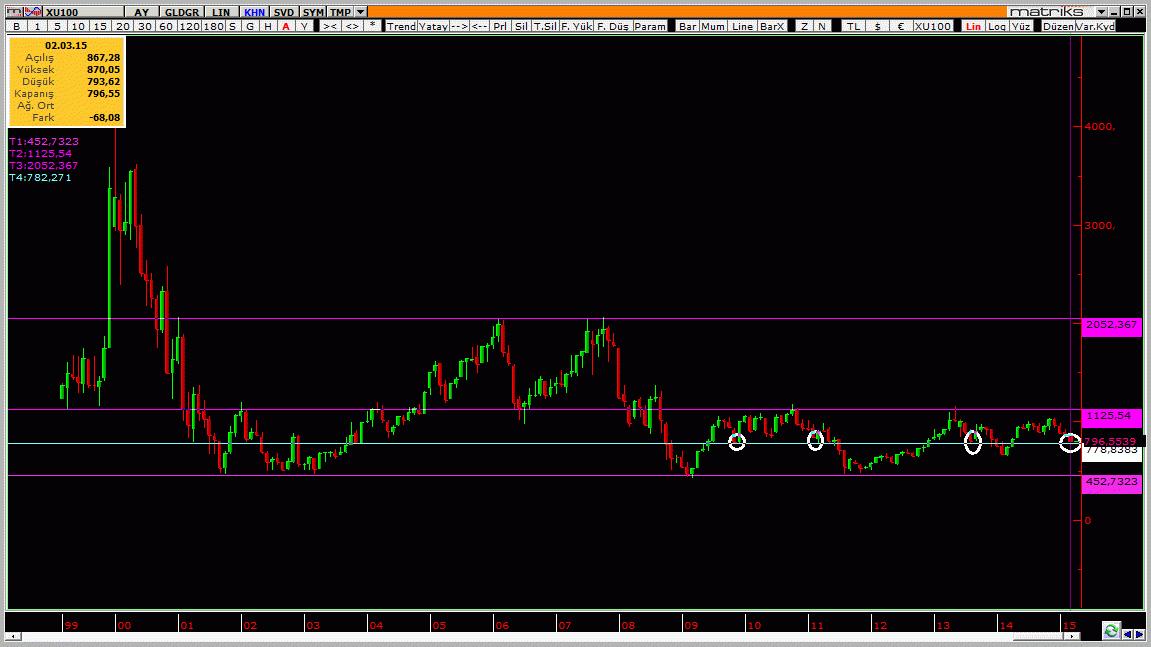This screenshot has width=1151, height=647.
Task: Select the dollar currency icon
Action: click(x=877, y=26)
